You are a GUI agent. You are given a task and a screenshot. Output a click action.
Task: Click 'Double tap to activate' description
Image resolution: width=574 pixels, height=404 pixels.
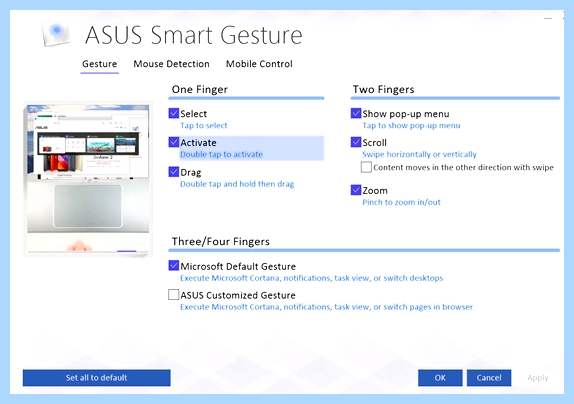pos(221,154)
